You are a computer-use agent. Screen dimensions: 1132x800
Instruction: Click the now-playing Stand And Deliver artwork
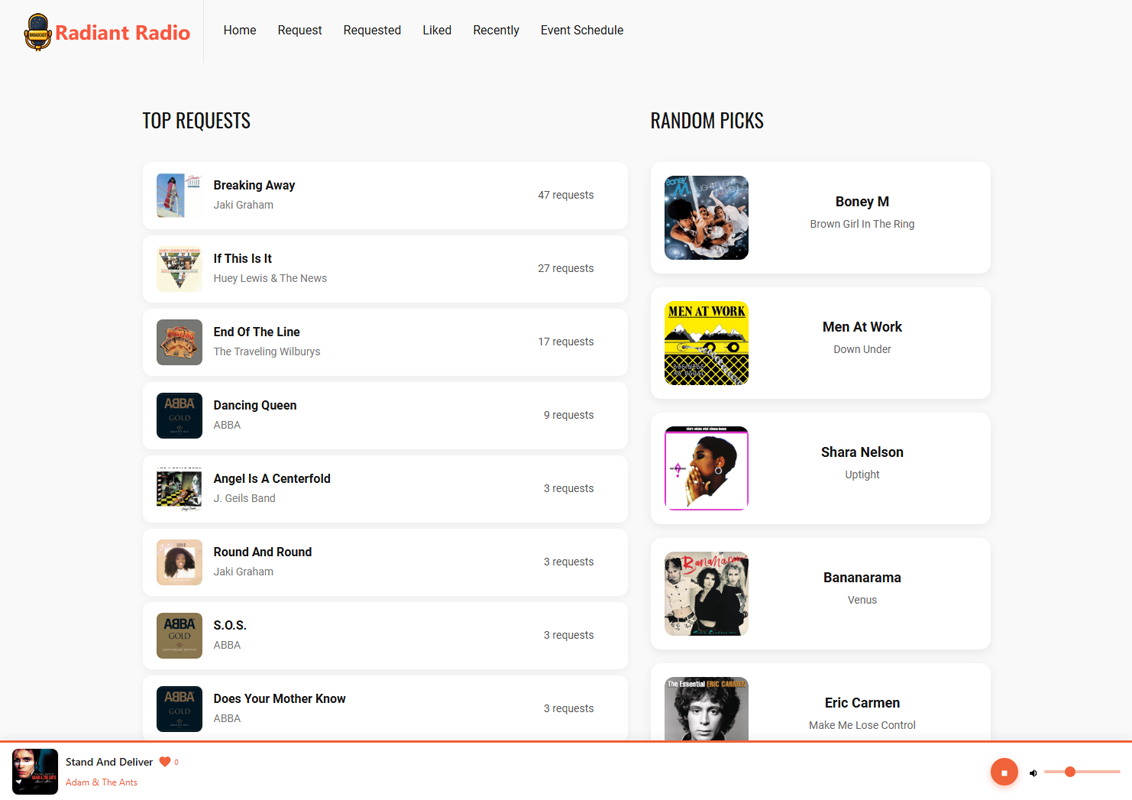tap(35, 771)
